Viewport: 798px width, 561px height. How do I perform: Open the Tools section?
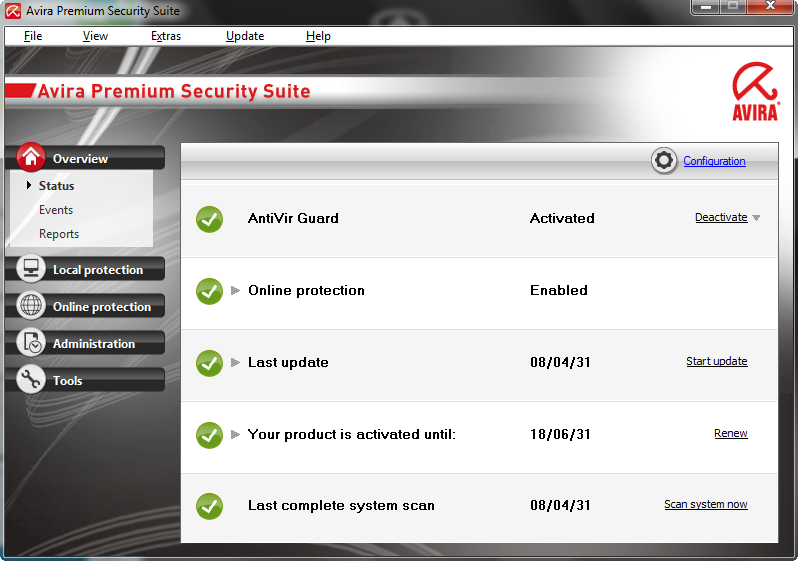(x=68, y=381)
